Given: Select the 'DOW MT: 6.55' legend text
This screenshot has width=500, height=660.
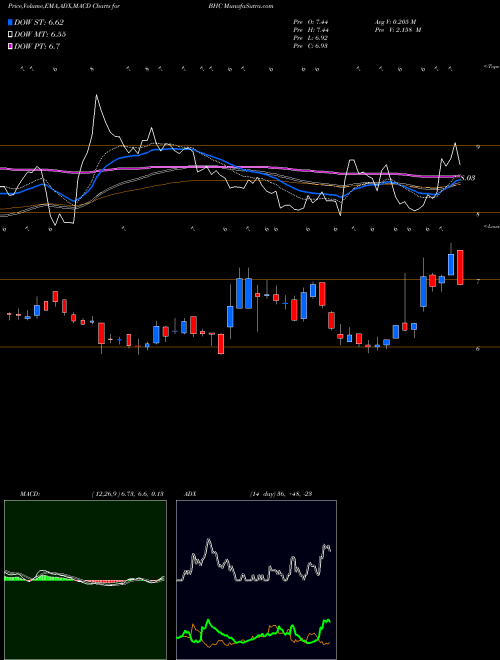Looking at the screenshot, I should (x=40, y=35).
